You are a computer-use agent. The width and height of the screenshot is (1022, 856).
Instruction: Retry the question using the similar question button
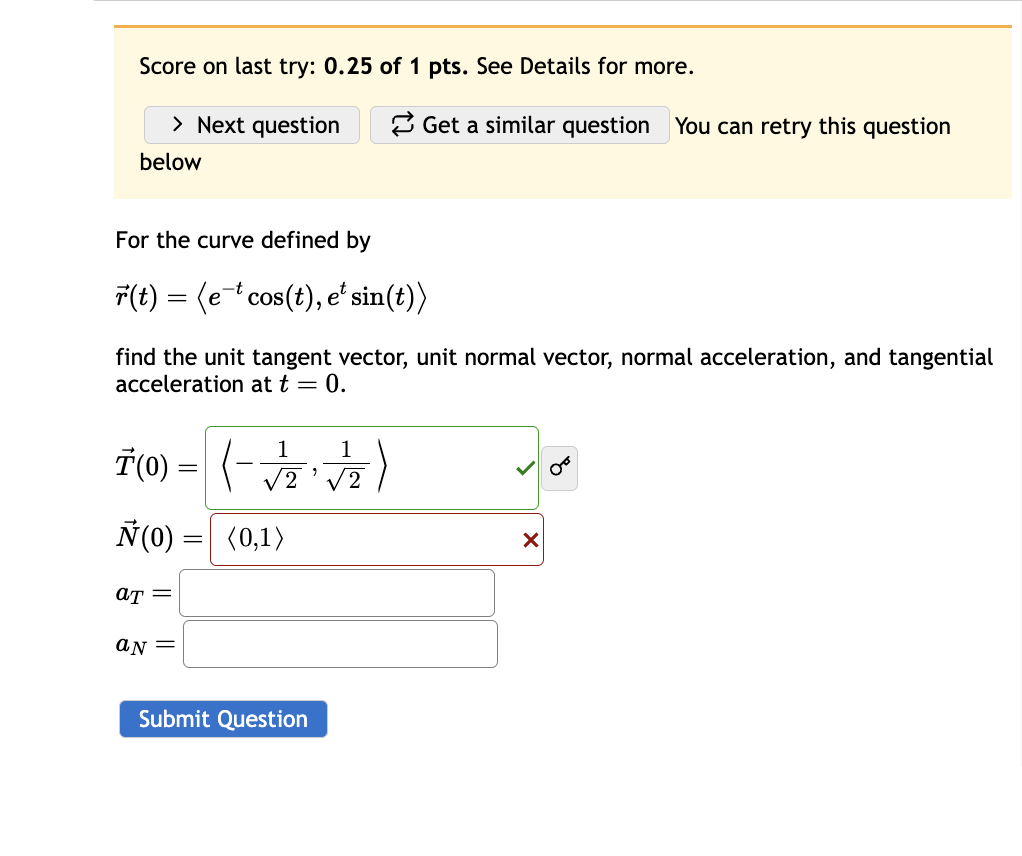(519, 125)
